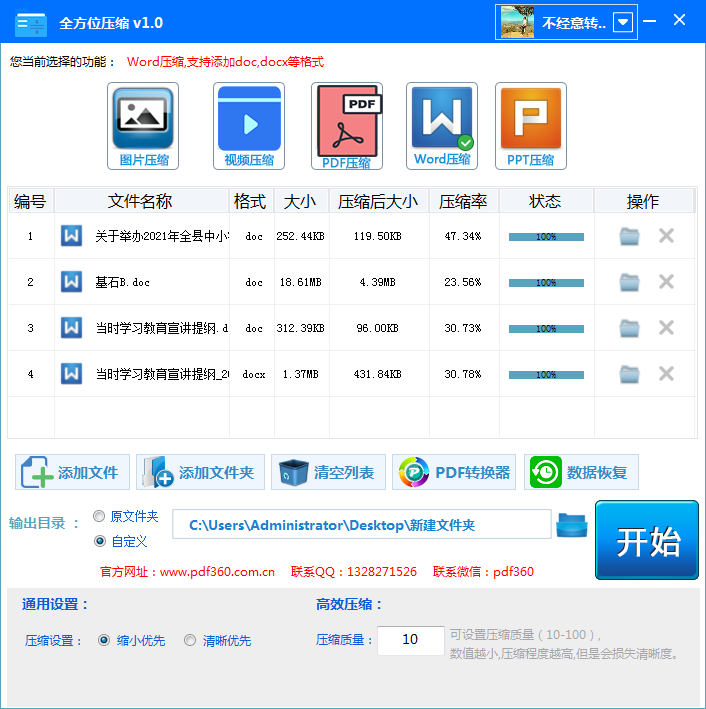Click the docx format cell in row 4
The height and width of the screenshot is (709, 706).
(254, 374)
